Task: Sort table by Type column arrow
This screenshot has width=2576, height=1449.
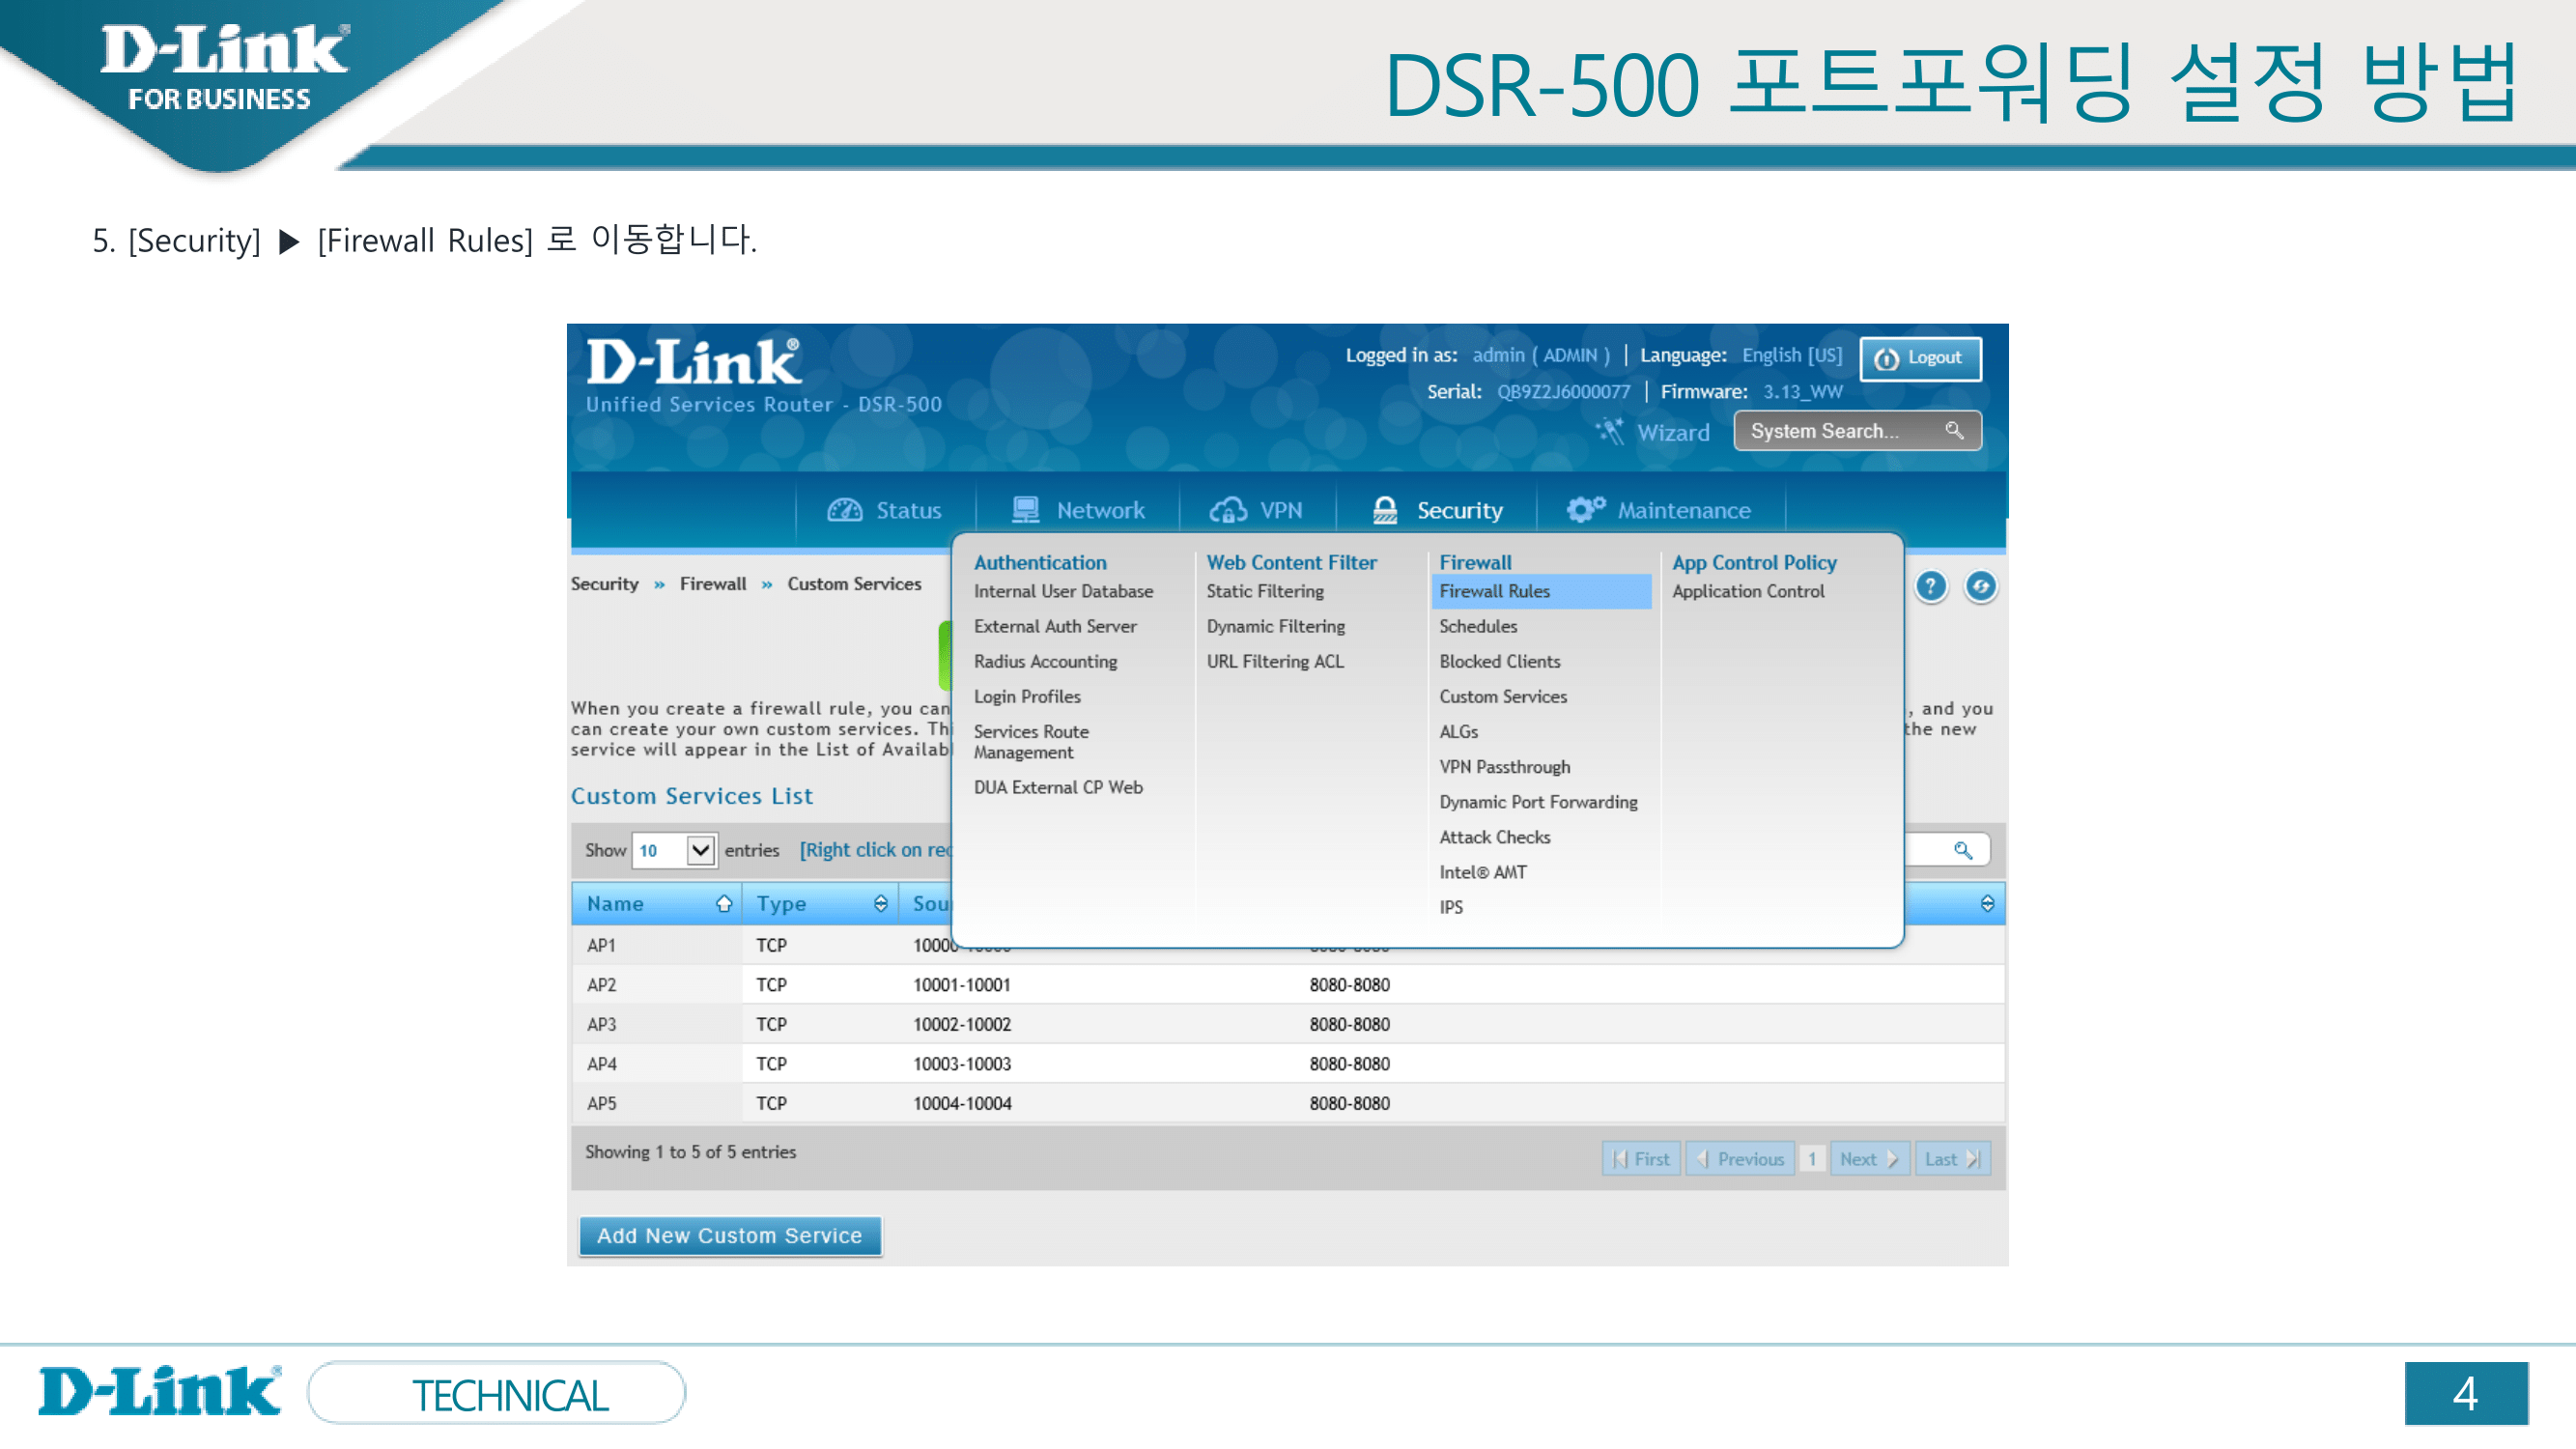Action: pyautogui.click(x=880, y=904)
